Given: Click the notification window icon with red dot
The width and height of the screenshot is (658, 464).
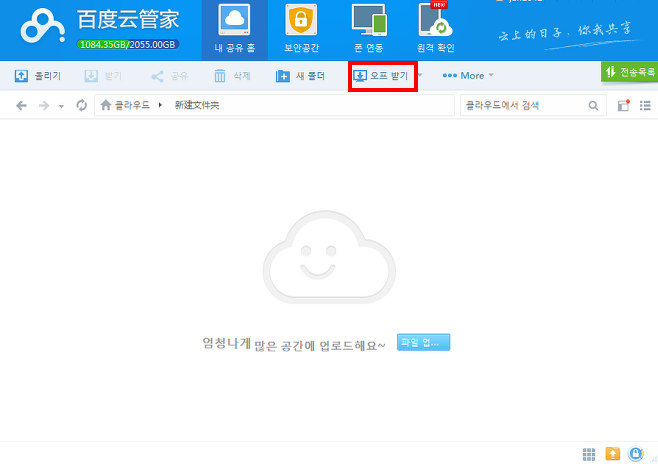Looking at the screenshot, I should pyautogui.click(x=624, y=105).
